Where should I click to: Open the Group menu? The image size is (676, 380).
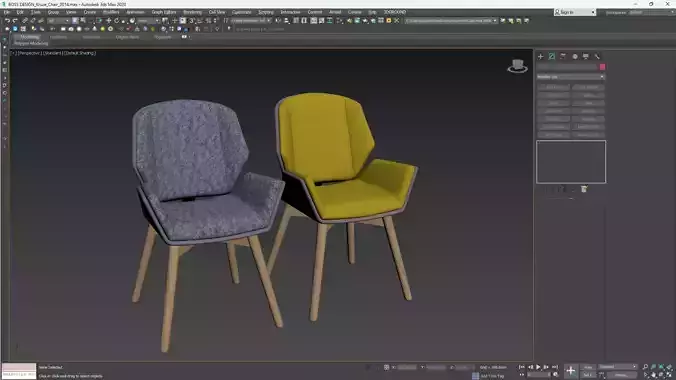(53, 12)
